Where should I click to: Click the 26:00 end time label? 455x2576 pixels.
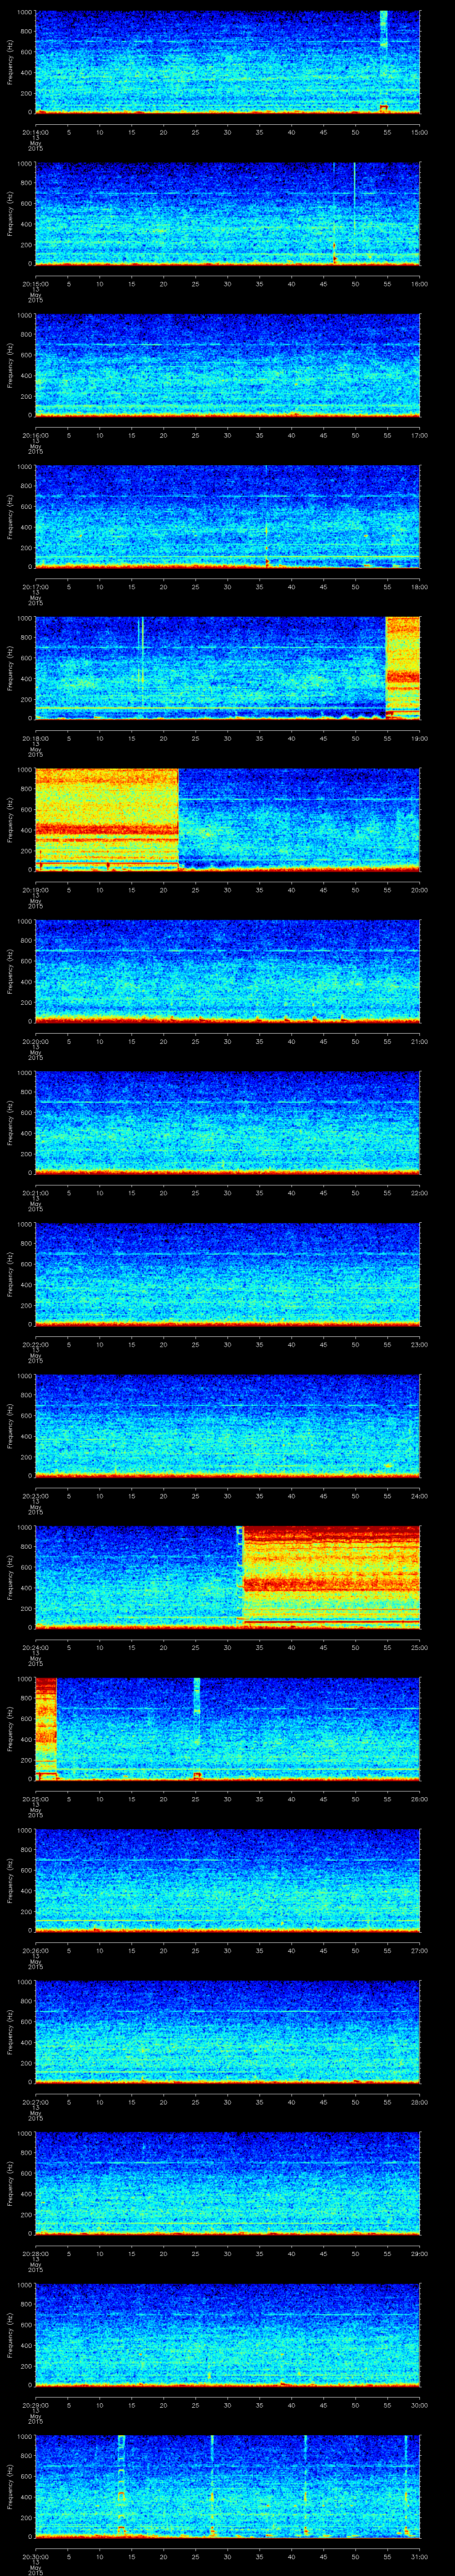click(419, 1798)
